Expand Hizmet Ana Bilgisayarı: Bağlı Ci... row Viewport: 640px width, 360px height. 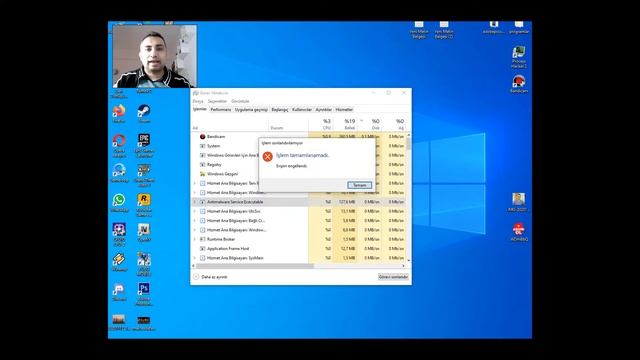[195, 221]
